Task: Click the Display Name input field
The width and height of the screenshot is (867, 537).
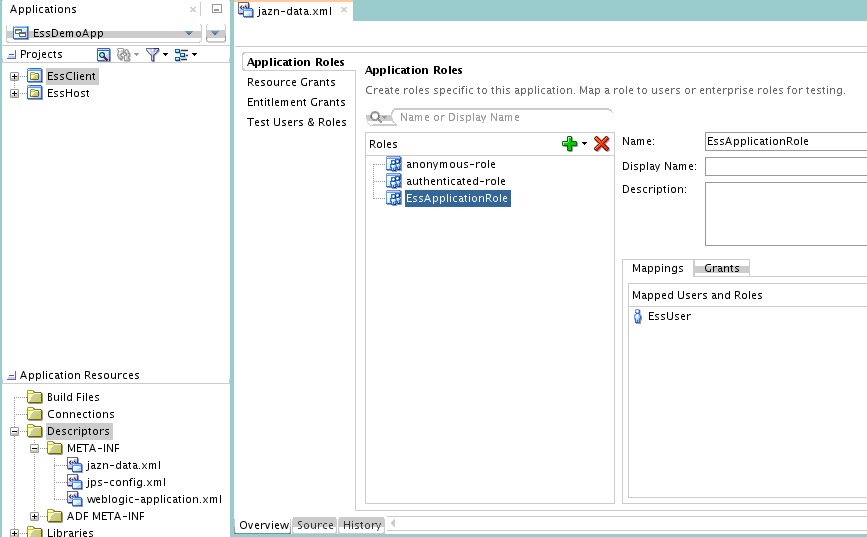Action: point(786,166)
